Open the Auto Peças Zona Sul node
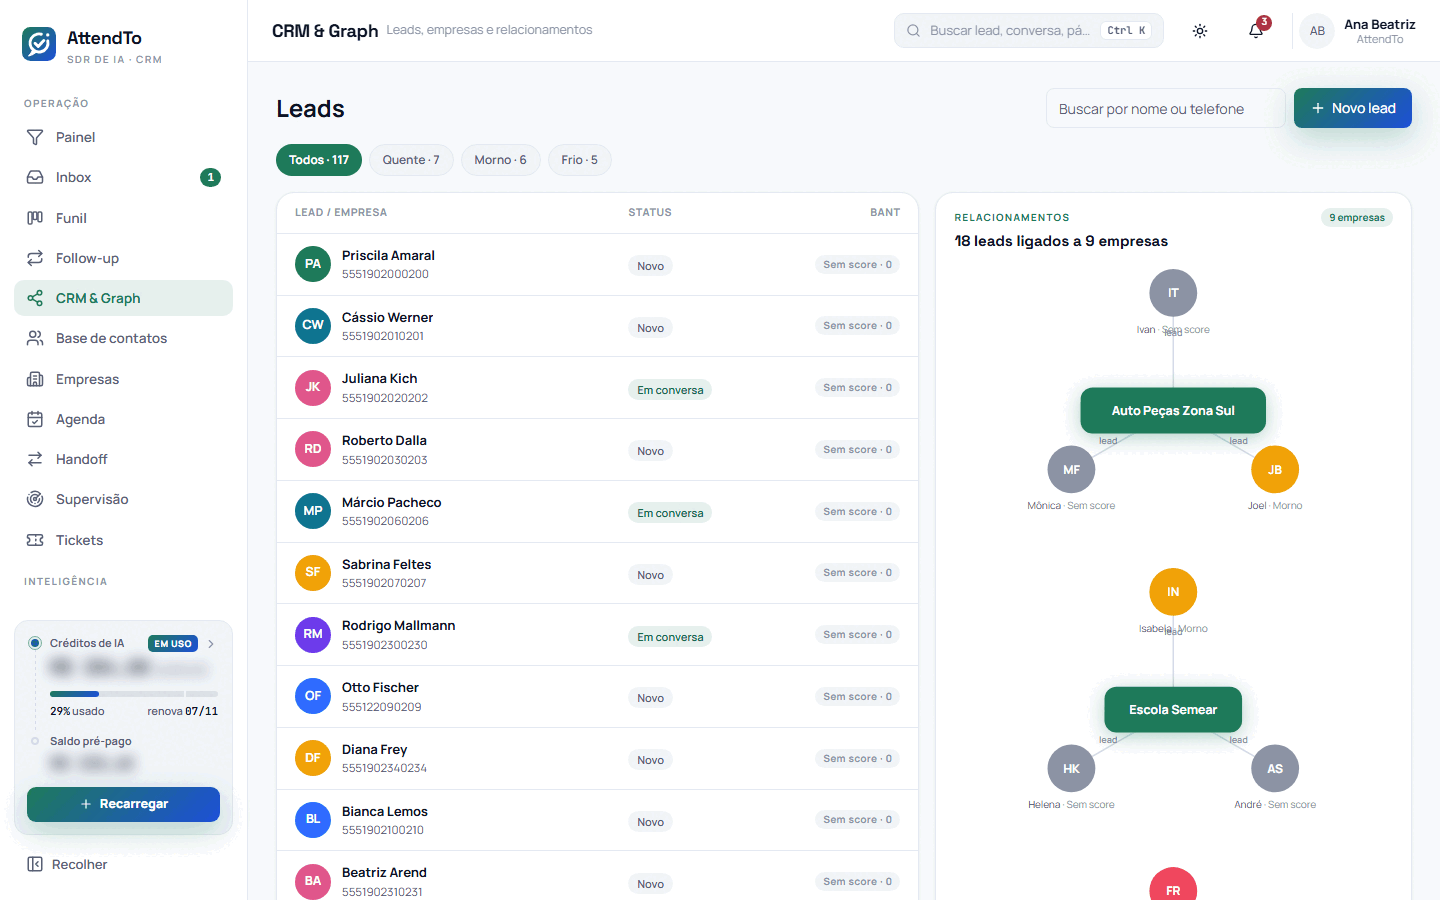Screen dimensions: 1440x900 coord(1173,411)
